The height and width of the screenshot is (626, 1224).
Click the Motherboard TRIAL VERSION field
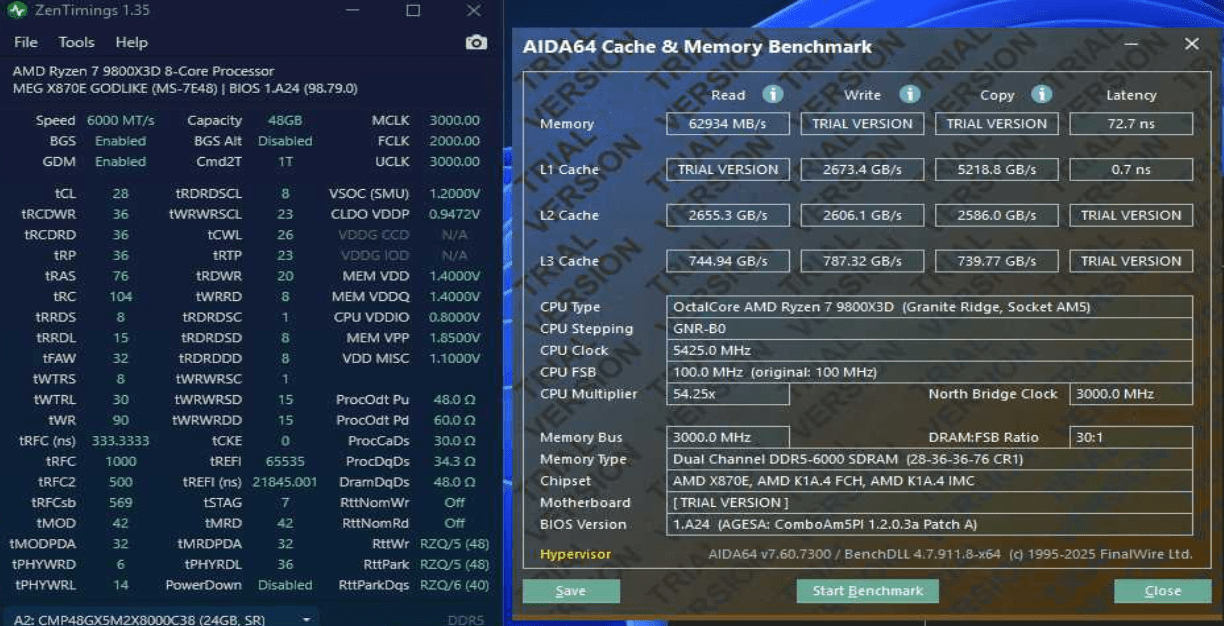coord(929,503)
